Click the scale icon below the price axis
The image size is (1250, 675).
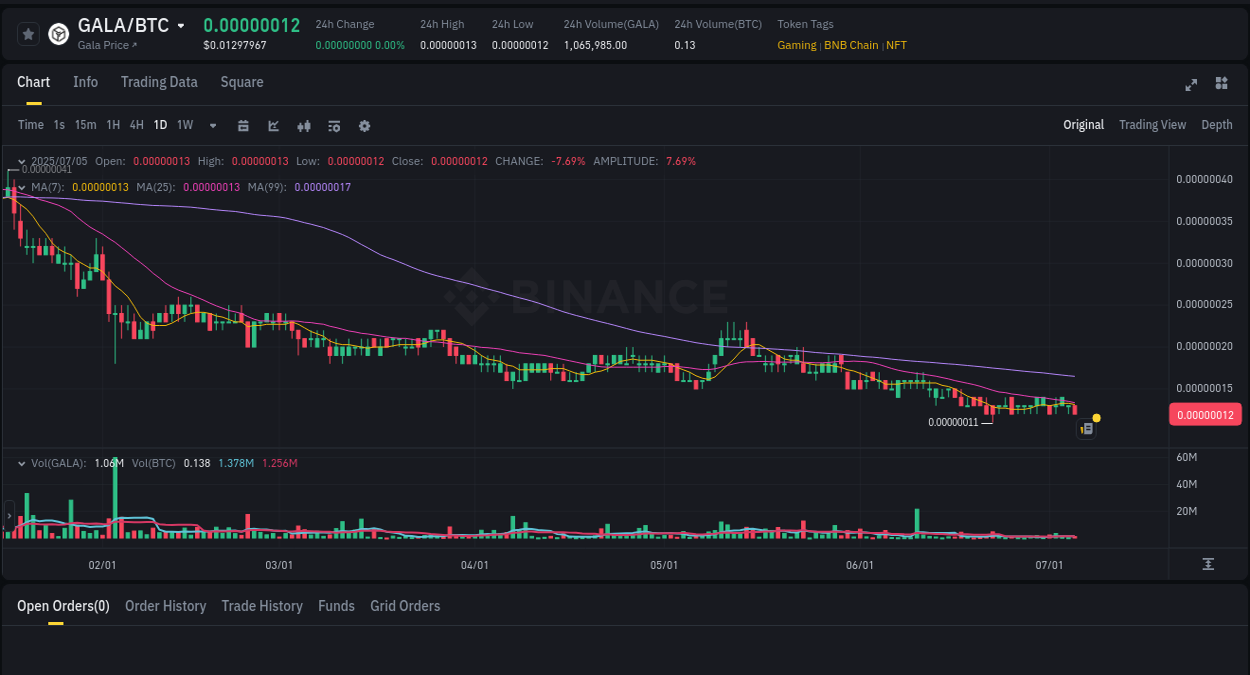(1209, 563)
